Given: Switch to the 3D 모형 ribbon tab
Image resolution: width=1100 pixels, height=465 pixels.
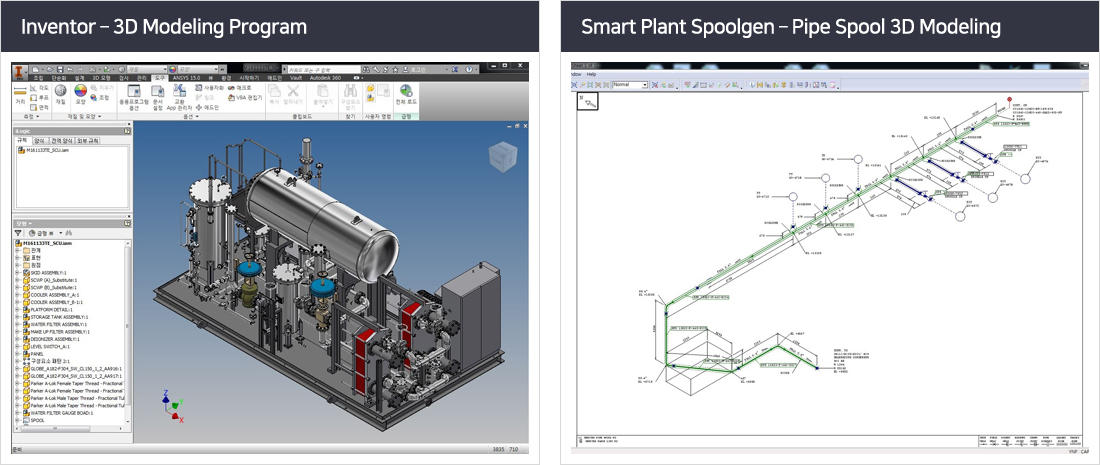Looking at the screenshot, I should (102, 78).
